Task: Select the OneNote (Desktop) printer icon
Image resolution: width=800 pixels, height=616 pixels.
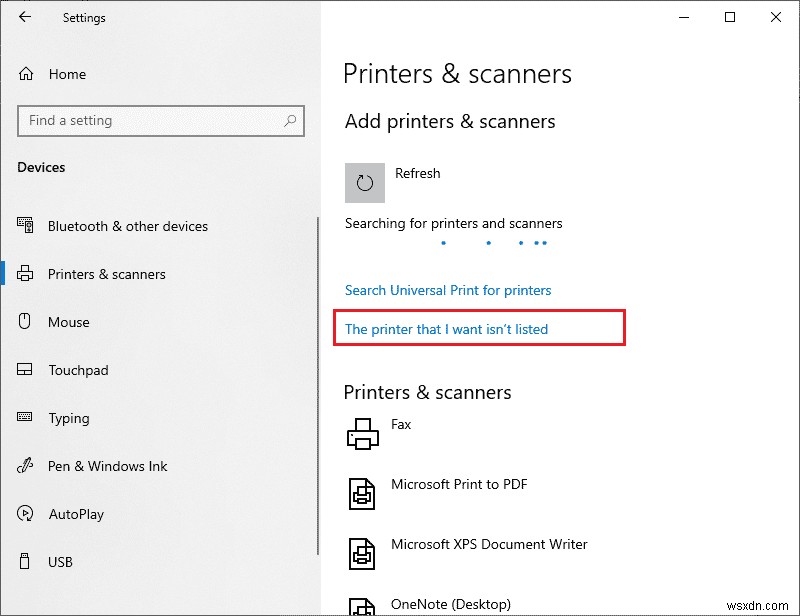Action: point(361,605)
